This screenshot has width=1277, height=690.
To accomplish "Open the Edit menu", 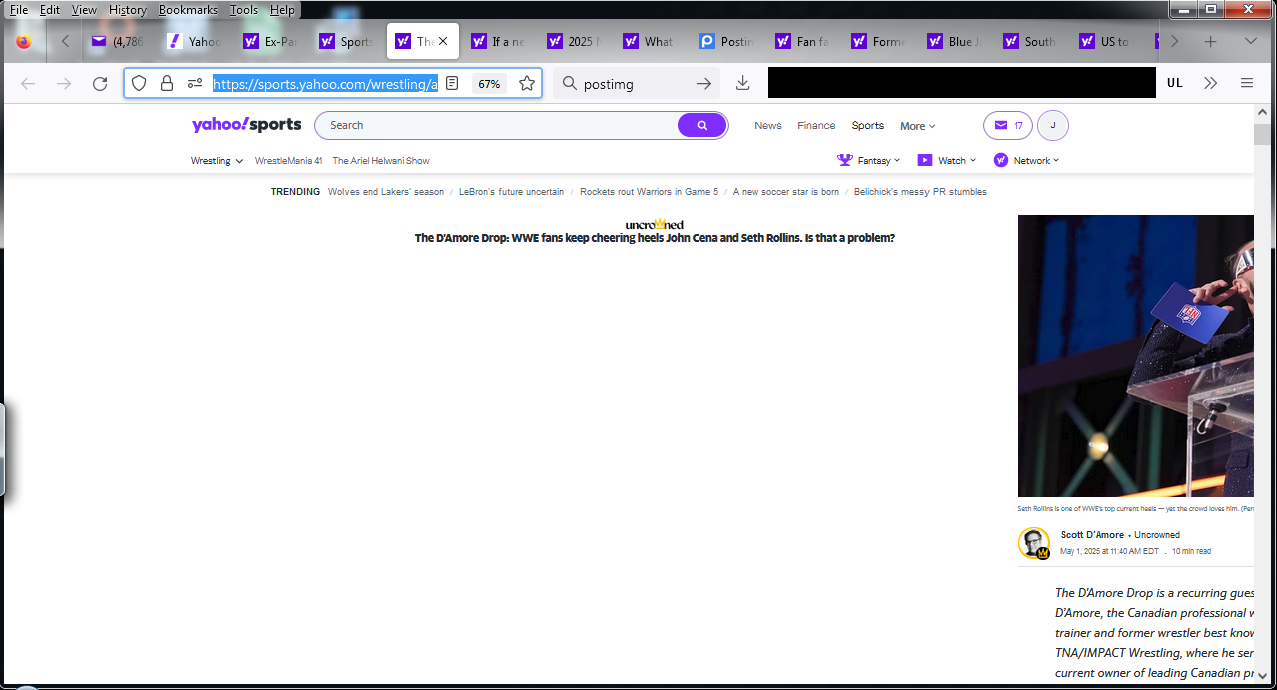I will [x=50, y=10].
